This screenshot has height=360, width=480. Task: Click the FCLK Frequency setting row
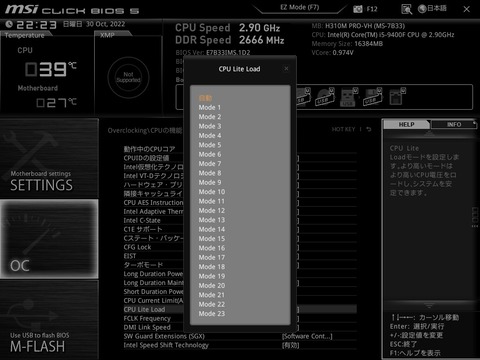click(239, 318)
